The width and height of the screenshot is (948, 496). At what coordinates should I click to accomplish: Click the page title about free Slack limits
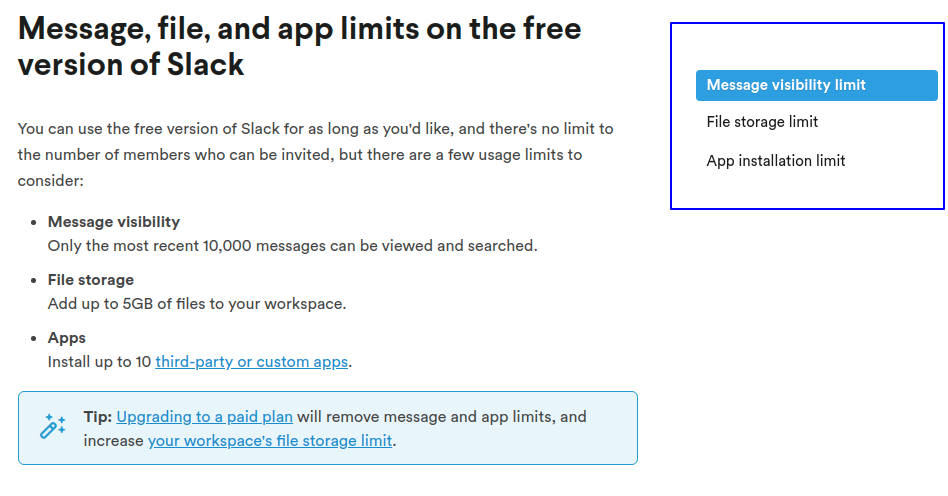pos(300,46)
